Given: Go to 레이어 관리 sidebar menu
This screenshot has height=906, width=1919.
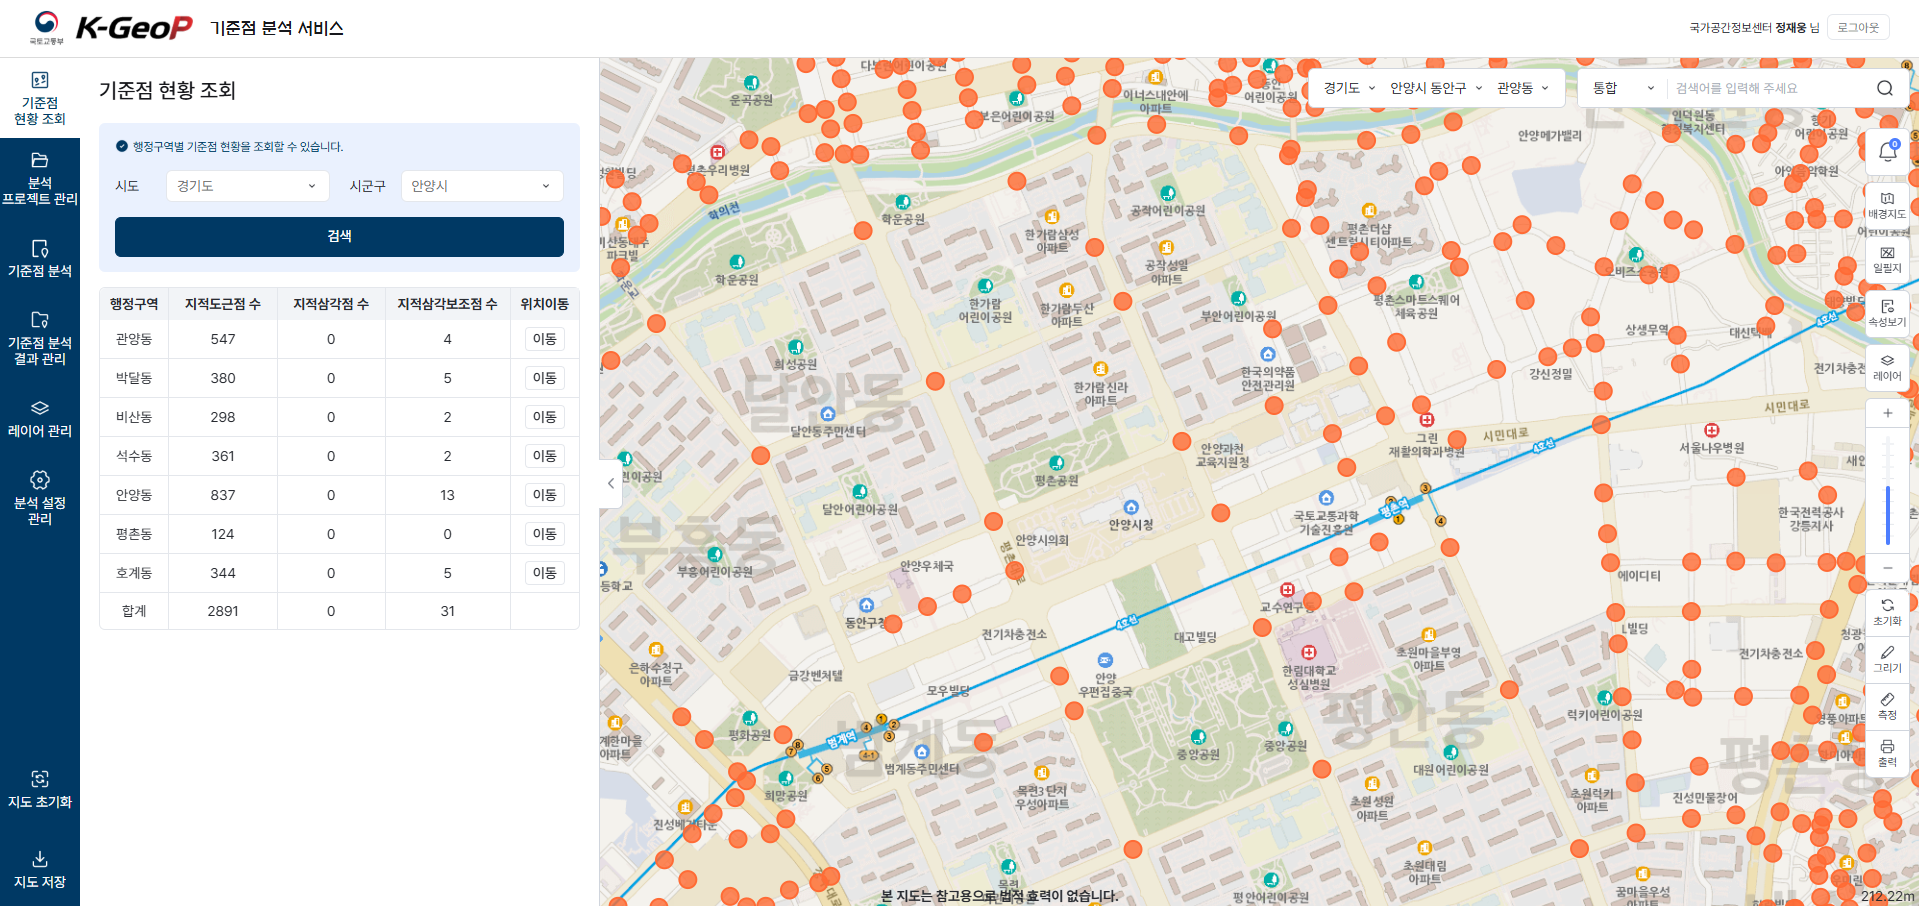Looking at the screenshot, I should [40, 418].
